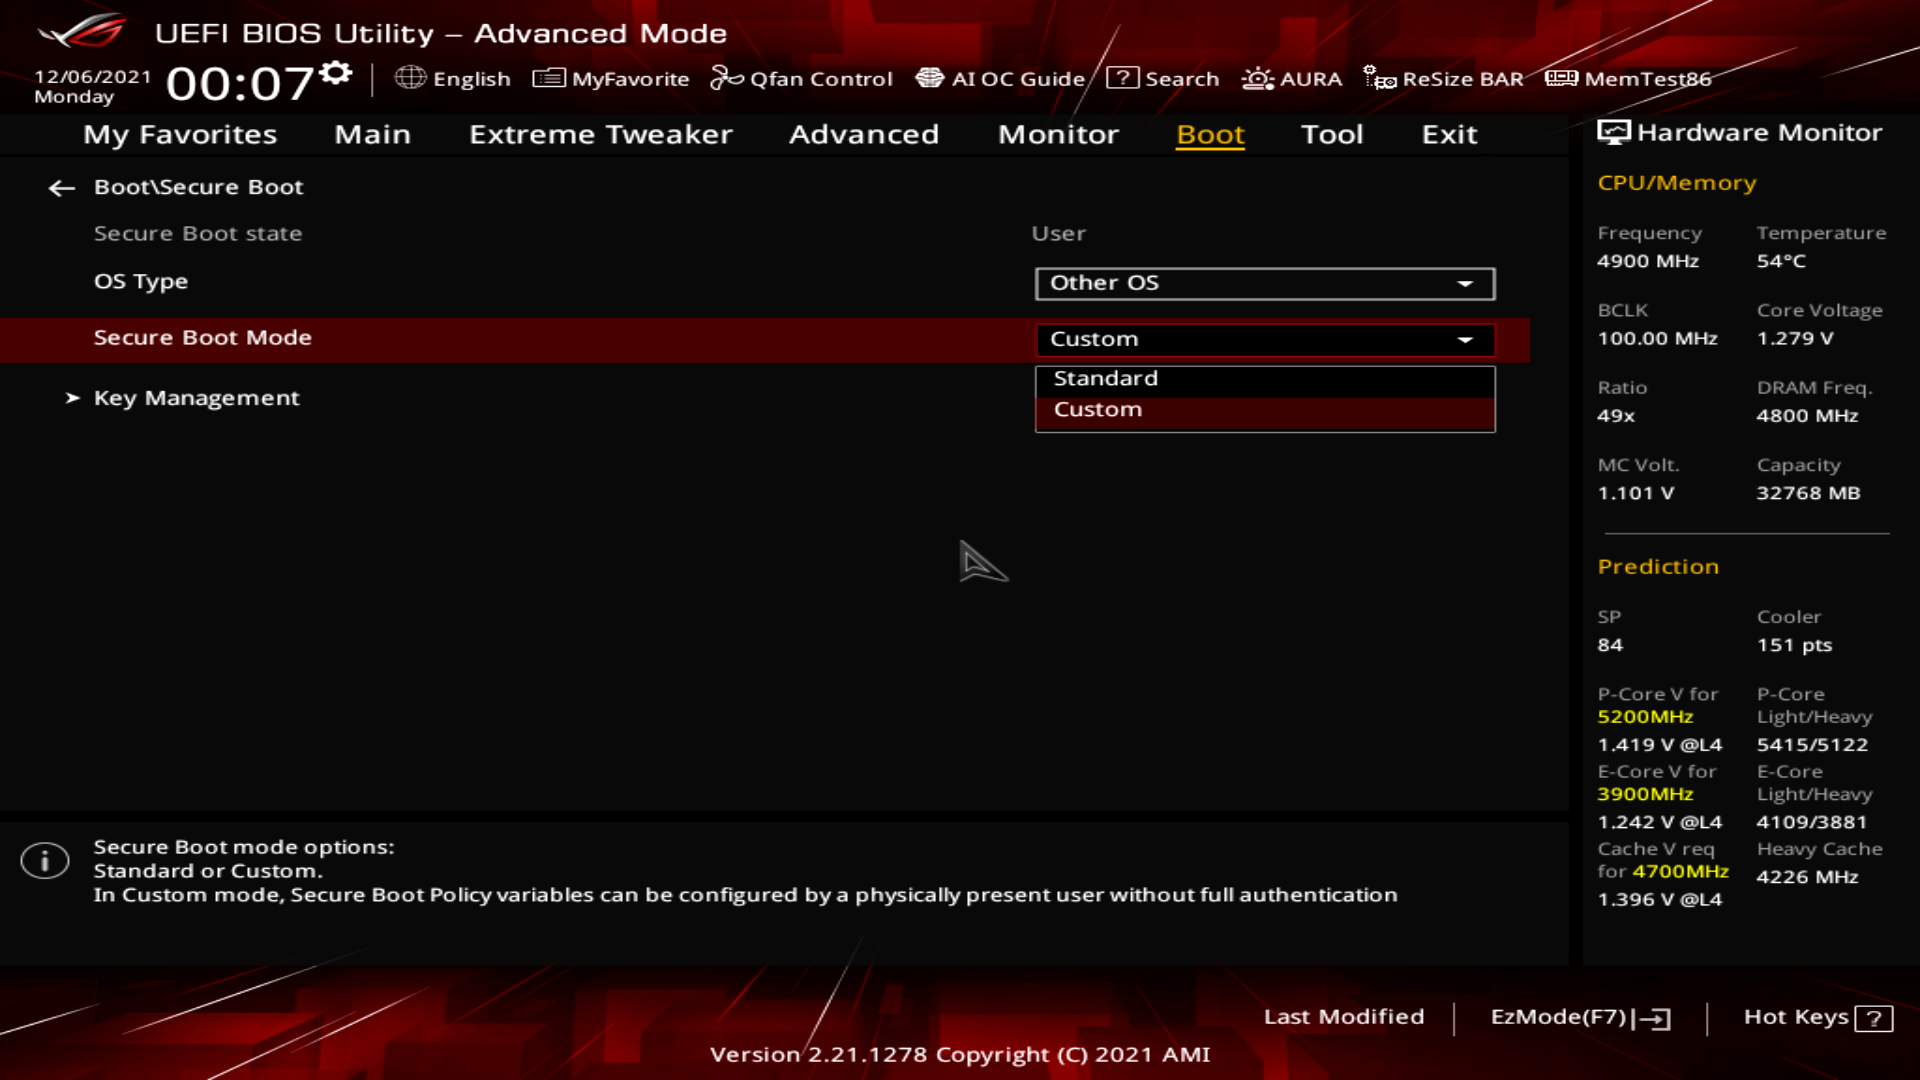Open Search from the top toolbar

[x=1163, y=79]
